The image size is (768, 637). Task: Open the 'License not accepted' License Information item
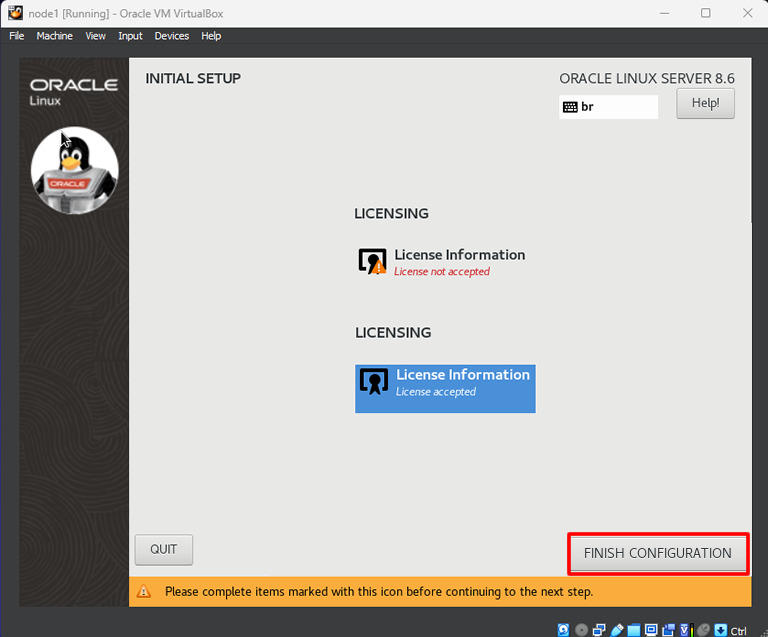(x=442, y=262)
